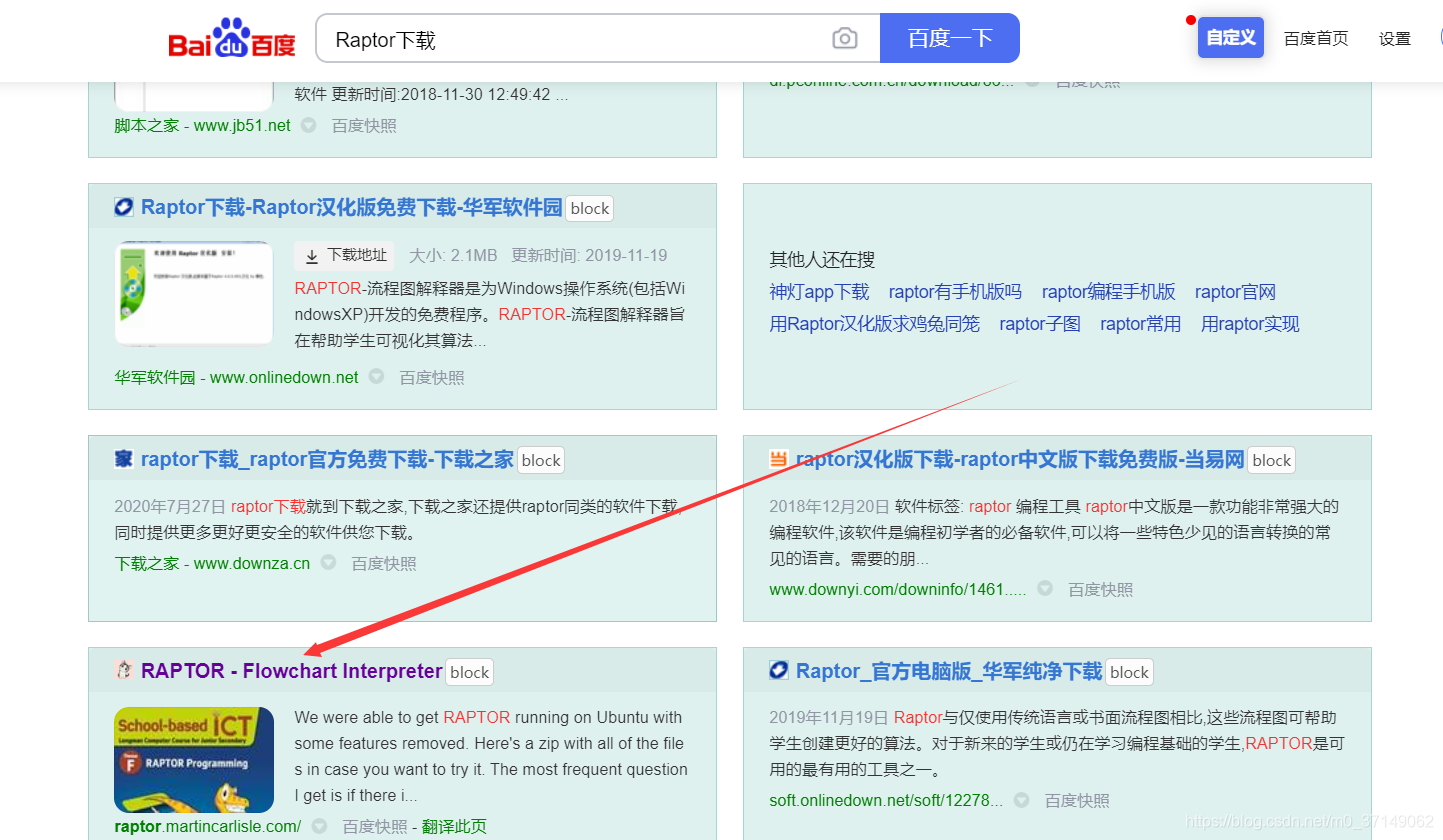Click related search 用Raptor汉化版求鸡兔同笼
The width and height of the screenshot is (1443, 840).
click(875, 324)
